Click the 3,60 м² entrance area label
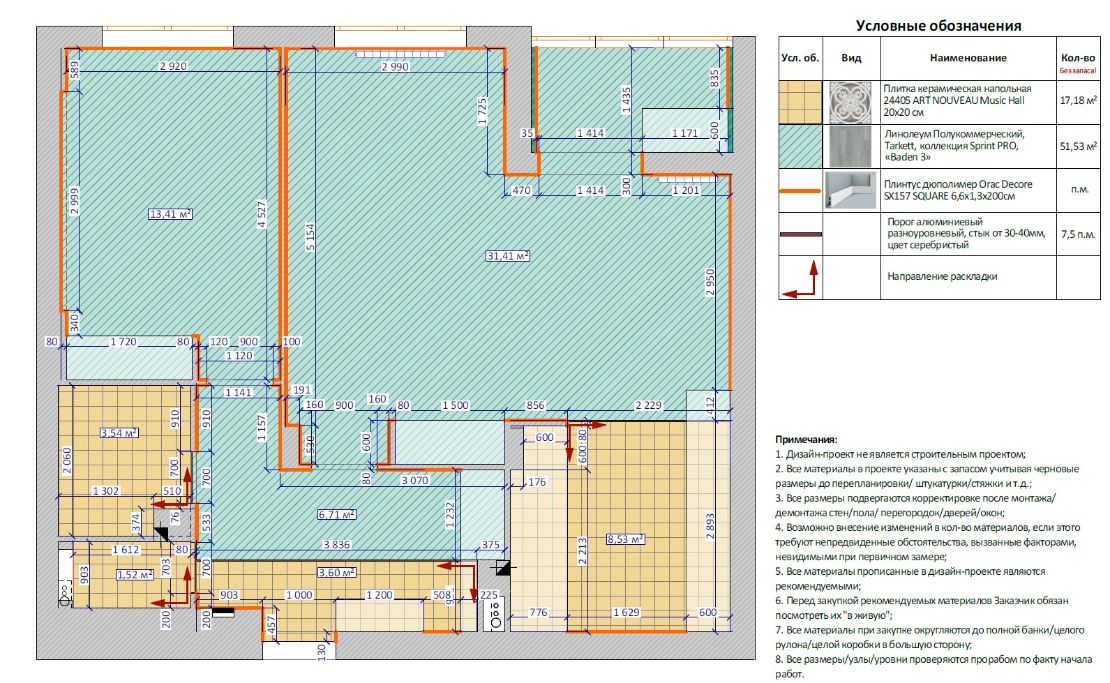 pos(337,572)
